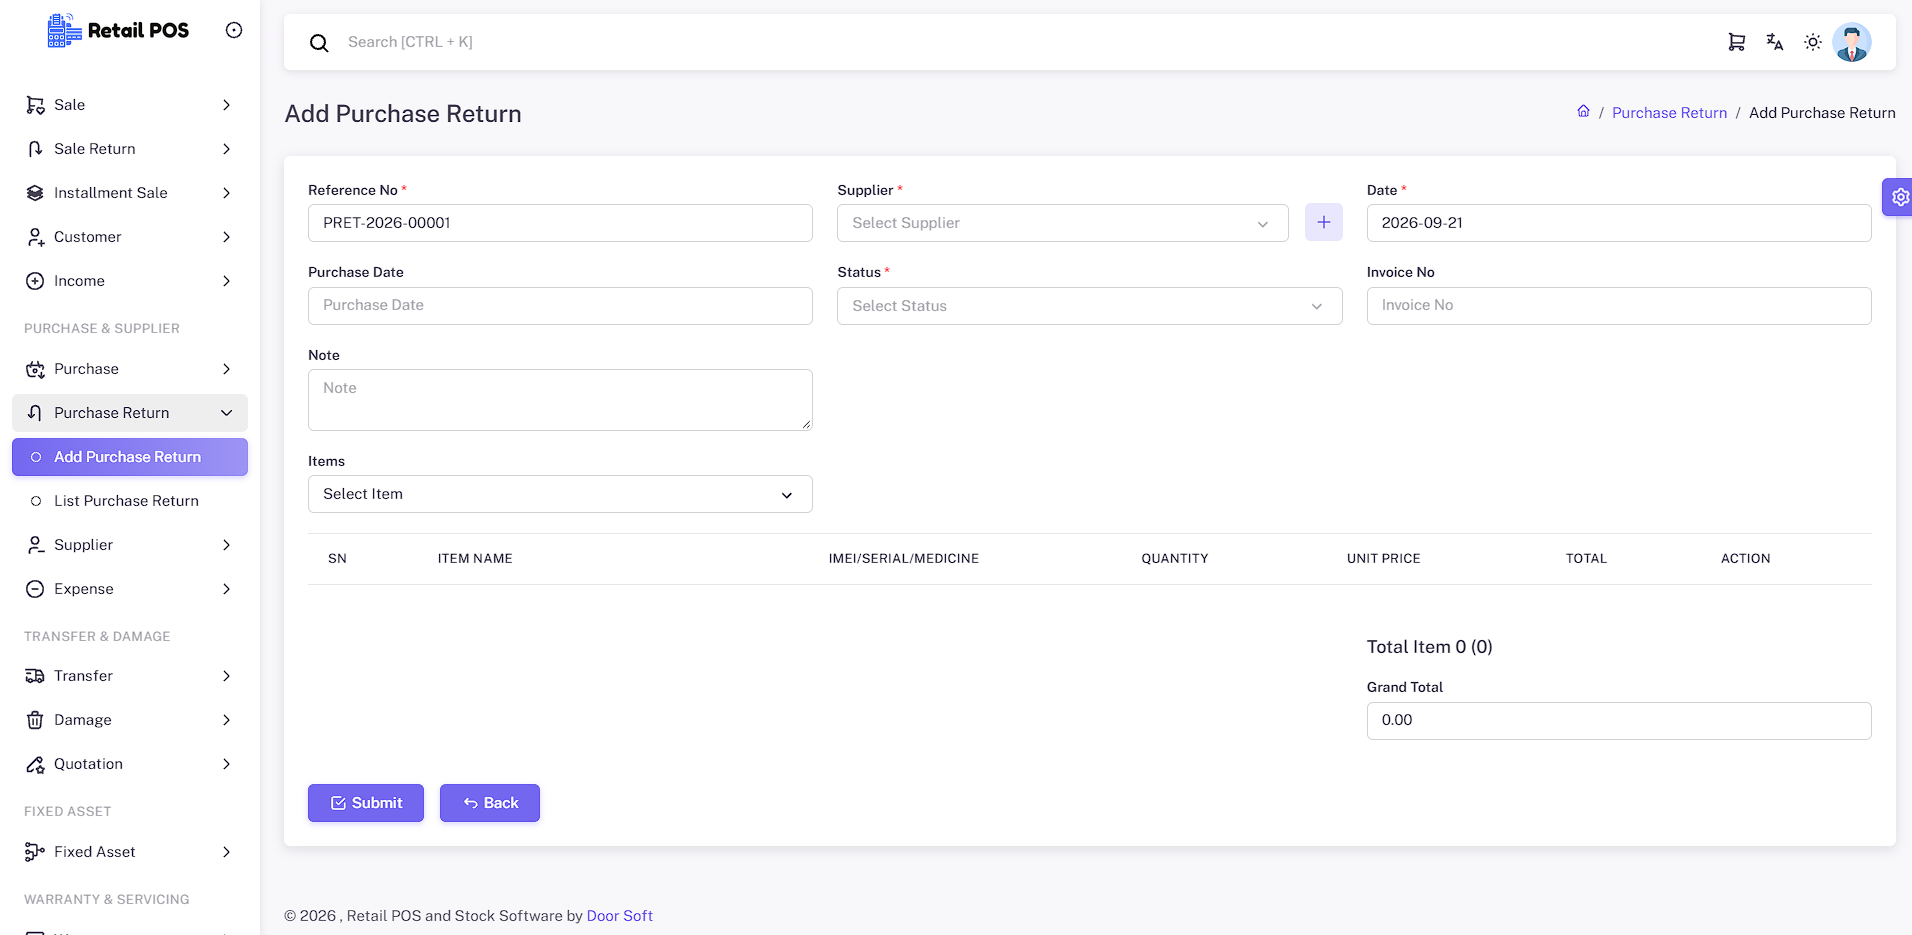This screenshot has height=935, width=1912.
Task: Open the cart icon in top bar
Action: point(1737,42)
